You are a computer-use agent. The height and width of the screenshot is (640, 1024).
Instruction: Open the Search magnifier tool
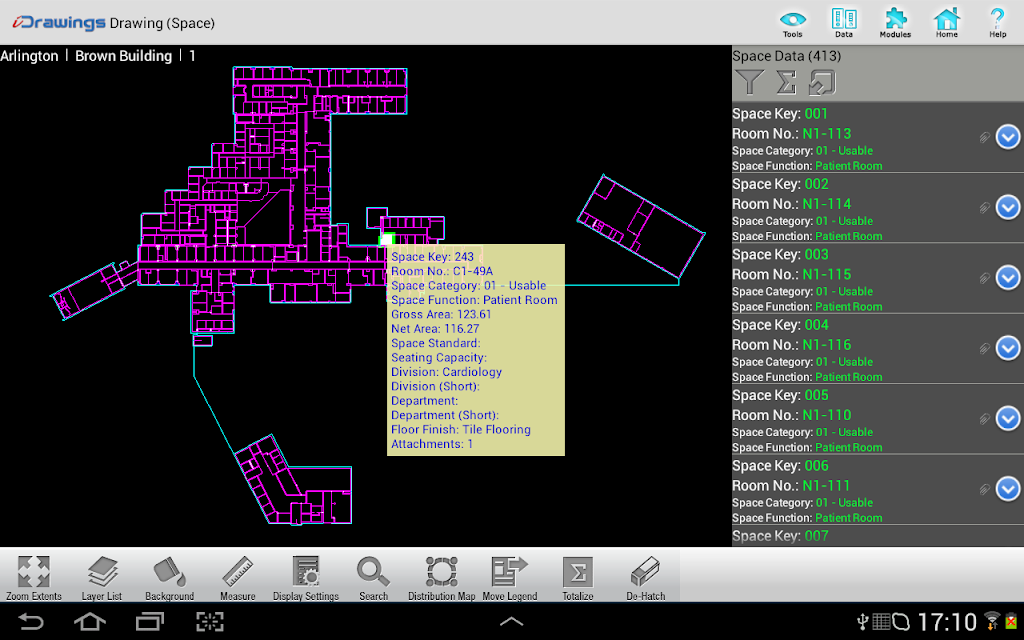coord(374,578)
